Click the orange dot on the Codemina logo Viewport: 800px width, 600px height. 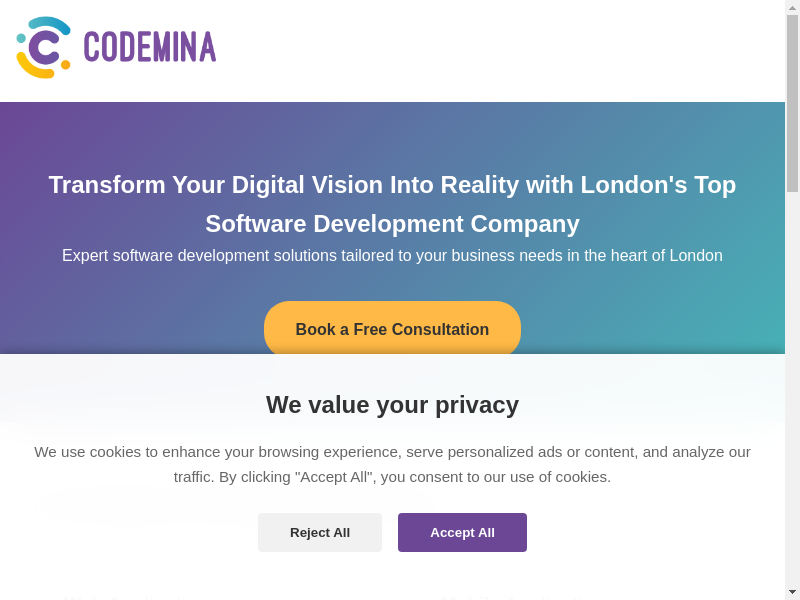pos(65,65)
